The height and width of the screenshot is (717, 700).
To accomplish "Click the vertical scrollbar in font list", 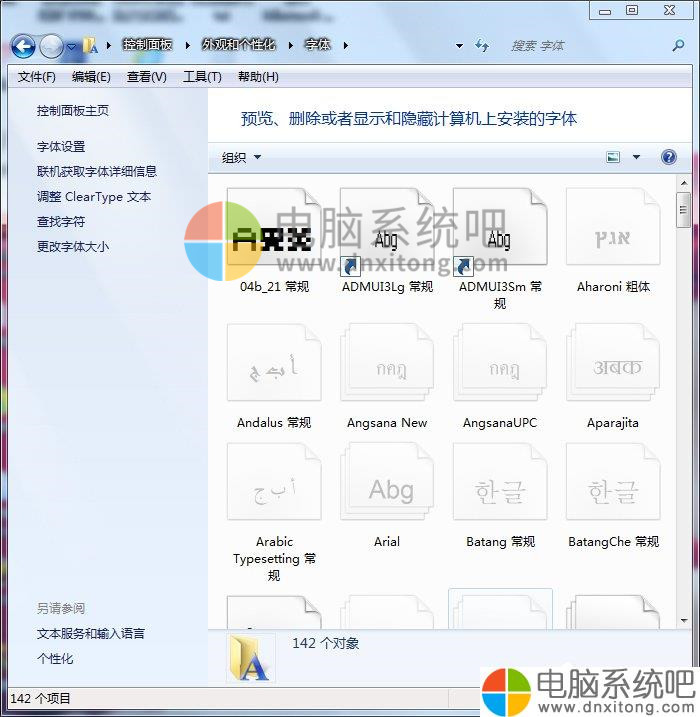I will 683,400.
